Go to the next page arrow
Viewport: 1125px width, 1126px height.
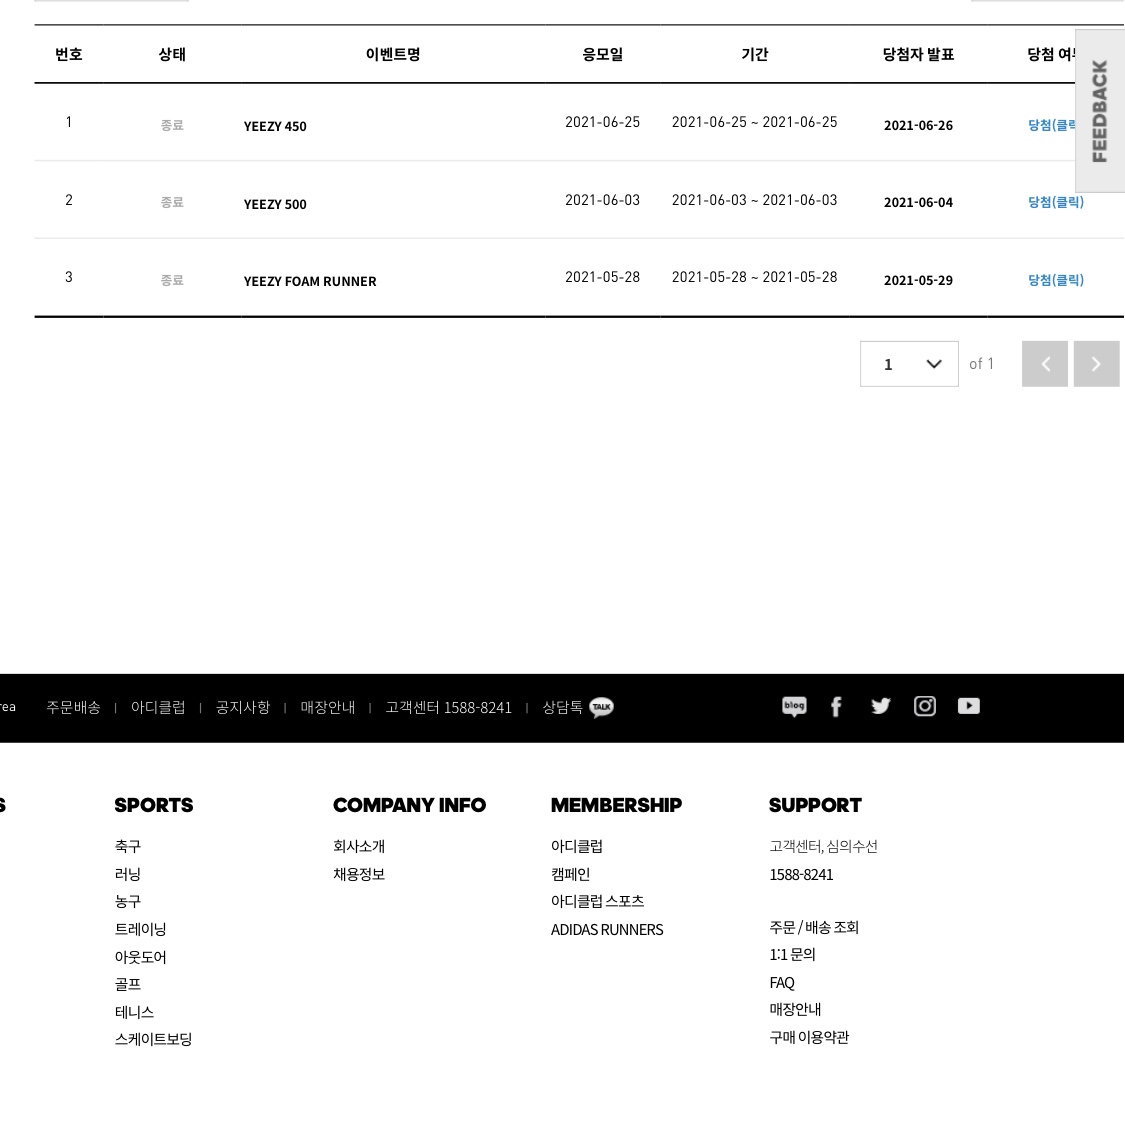pyautogui.click(x=1096, y=364)
